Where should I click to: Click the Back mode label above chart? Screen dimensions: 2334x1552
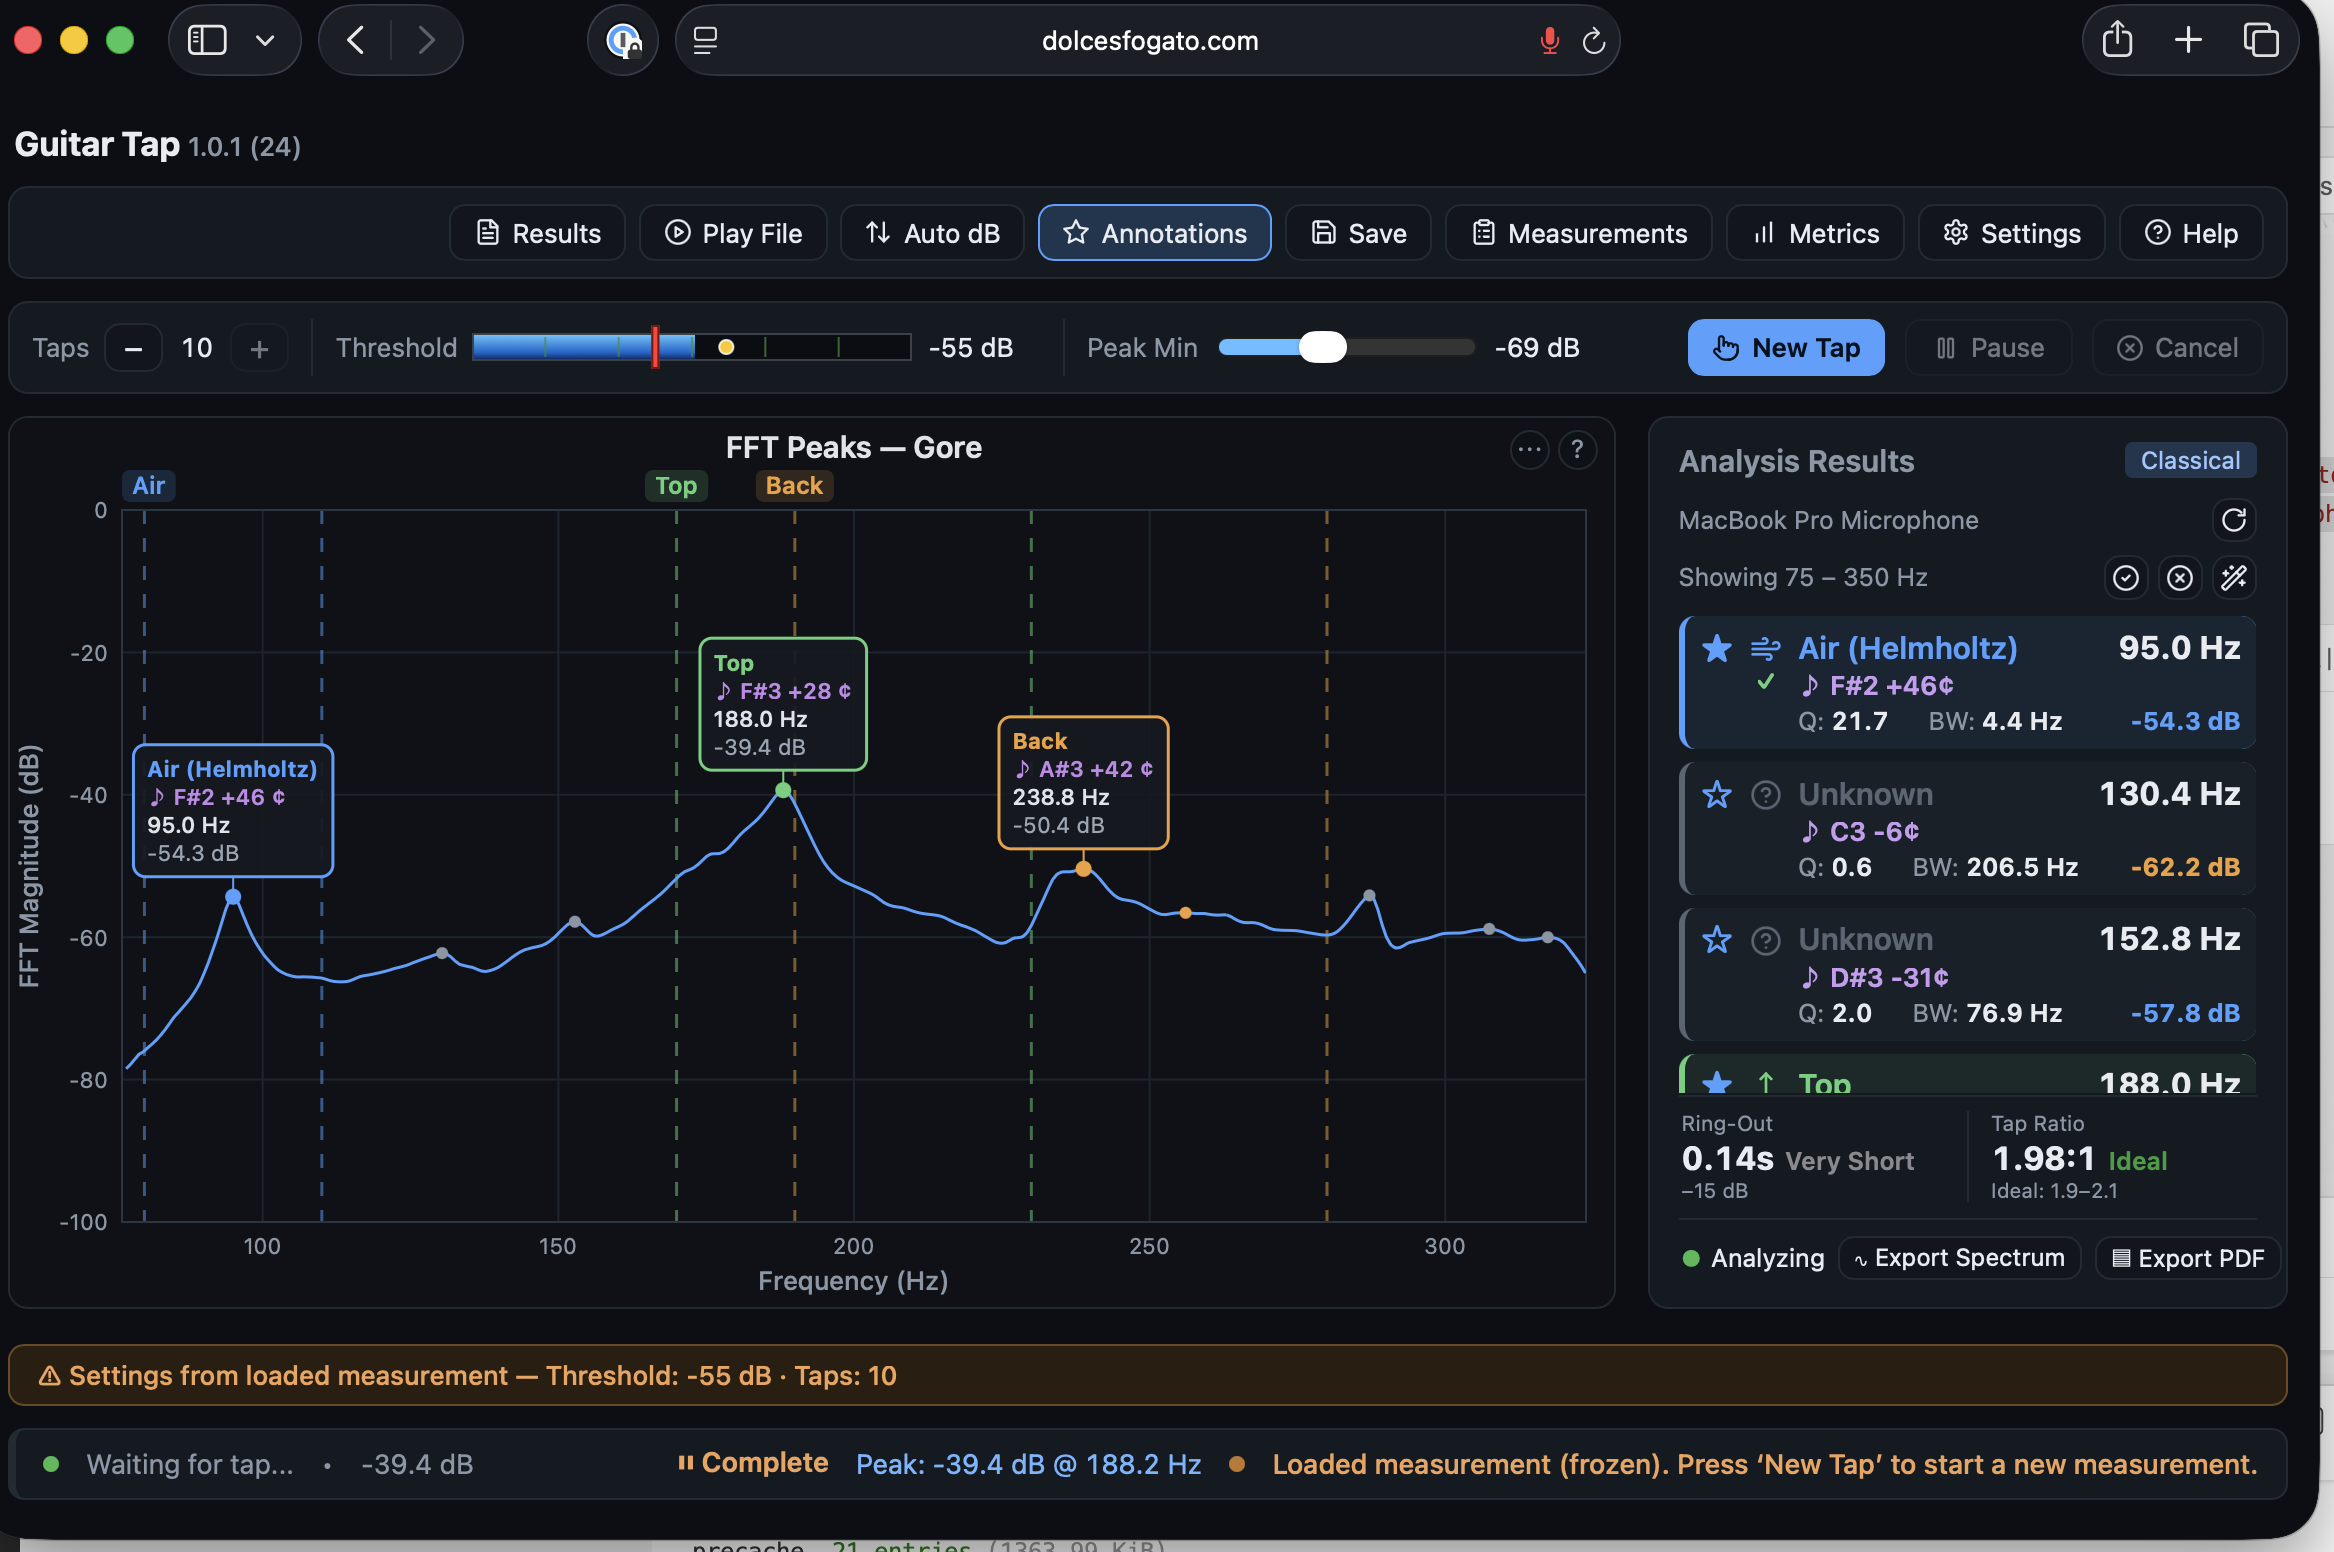794,485
